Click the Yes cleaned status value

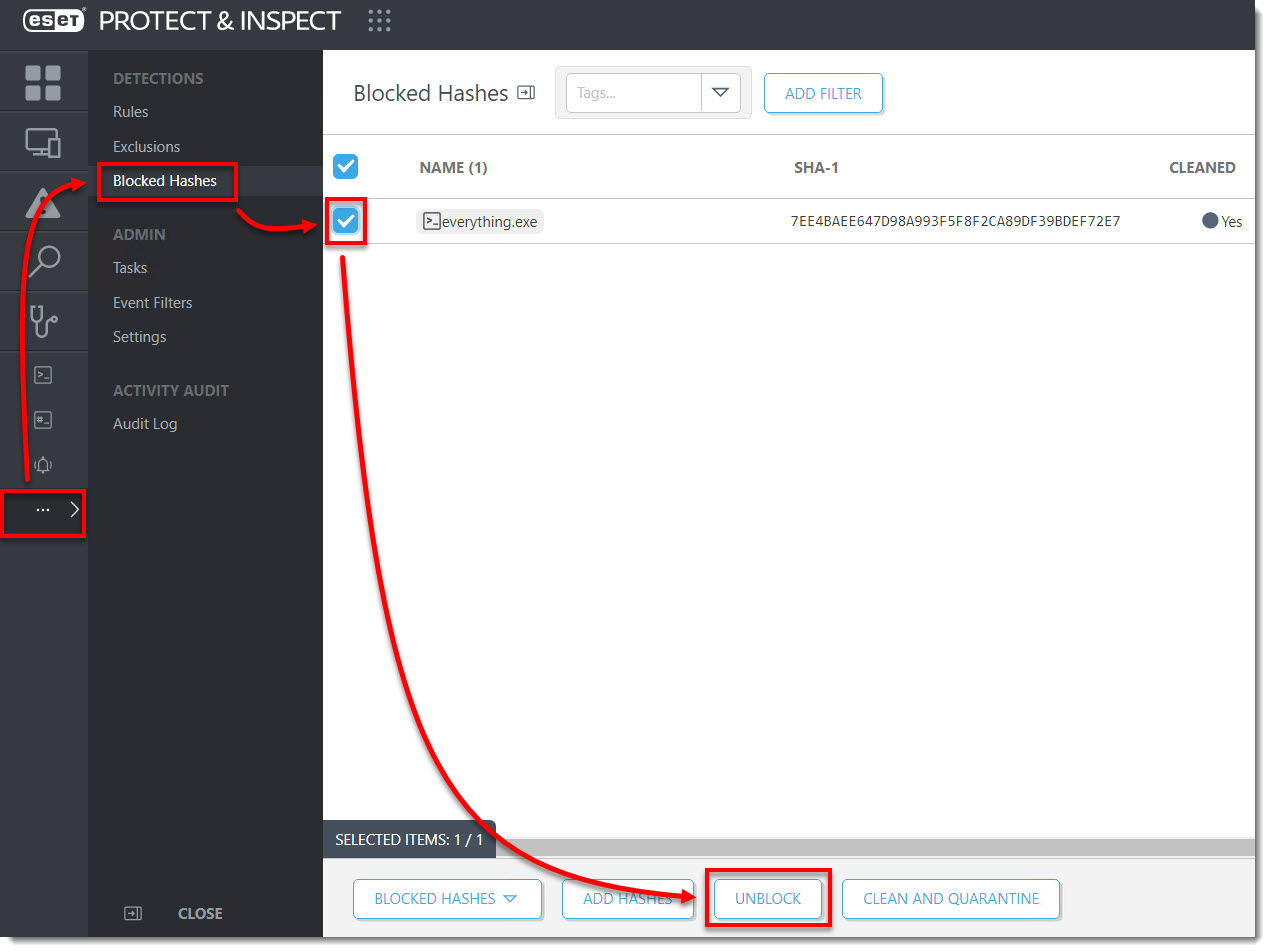[x=1231, y=222]
